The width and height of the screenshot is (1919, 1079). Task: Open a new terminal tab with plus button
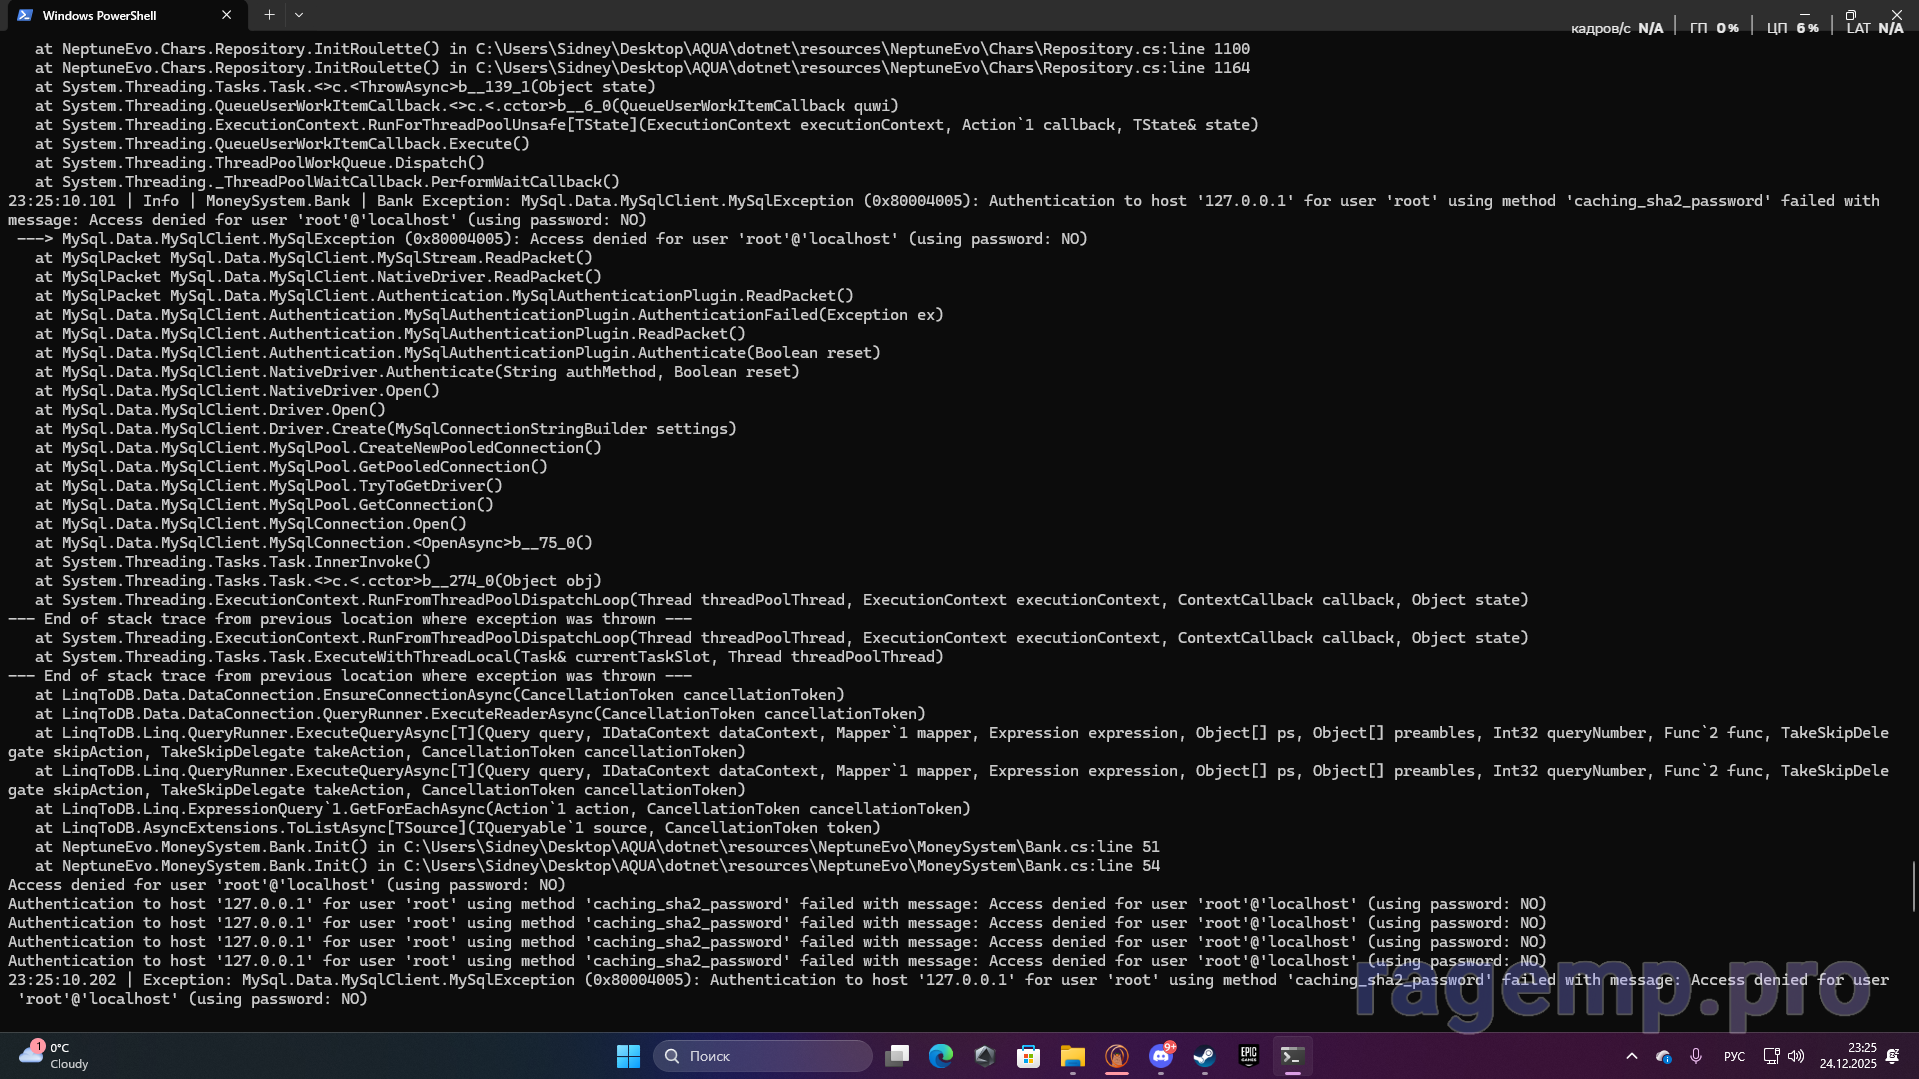269,15
